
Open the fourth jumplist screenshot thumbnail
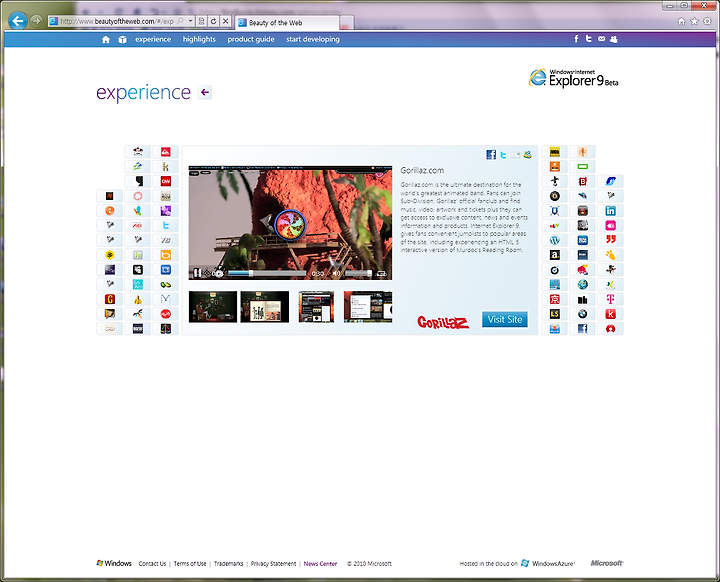pos(368,306)
